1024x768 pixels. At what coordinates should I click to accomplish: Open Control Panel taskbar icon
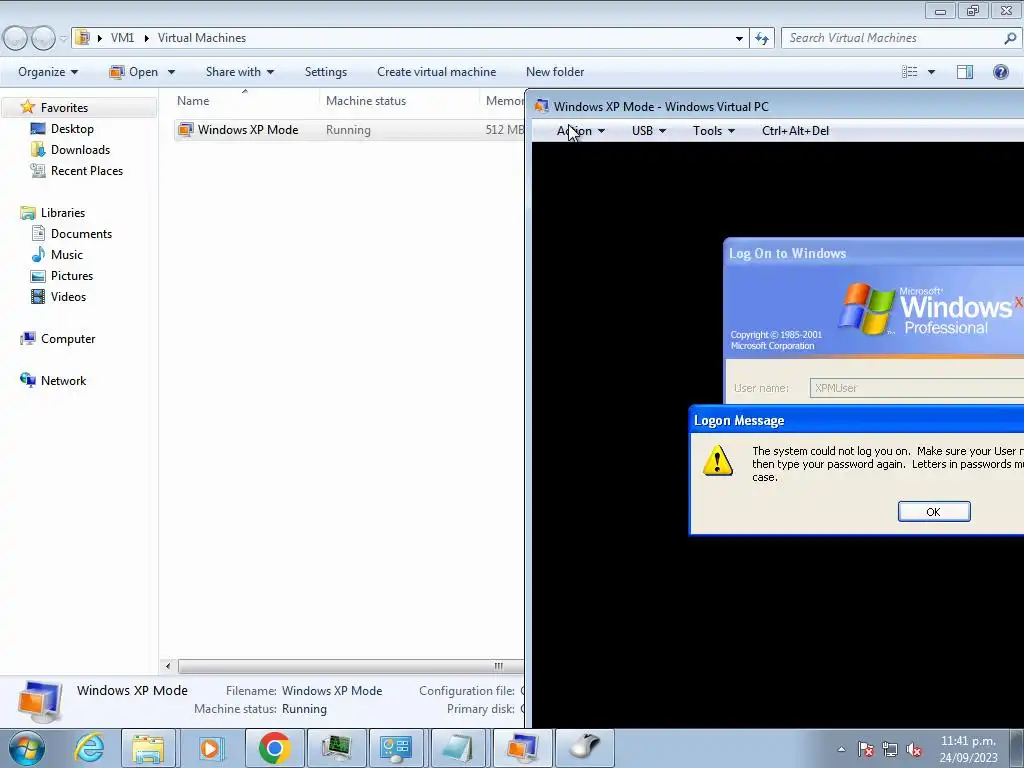(x=396, y=748)
